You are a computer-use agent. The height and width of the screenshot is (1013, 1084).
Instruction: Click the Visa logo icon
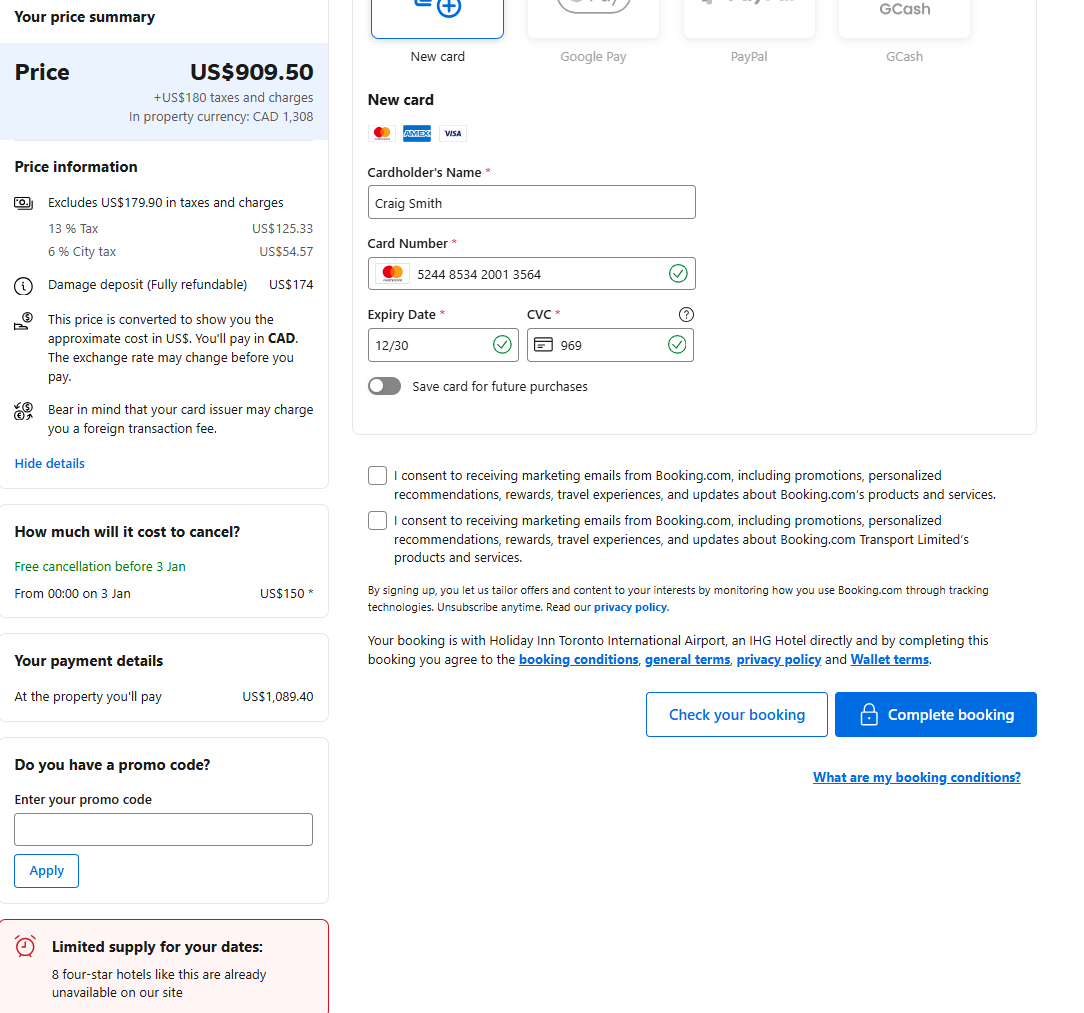click(x=453, y=133)
